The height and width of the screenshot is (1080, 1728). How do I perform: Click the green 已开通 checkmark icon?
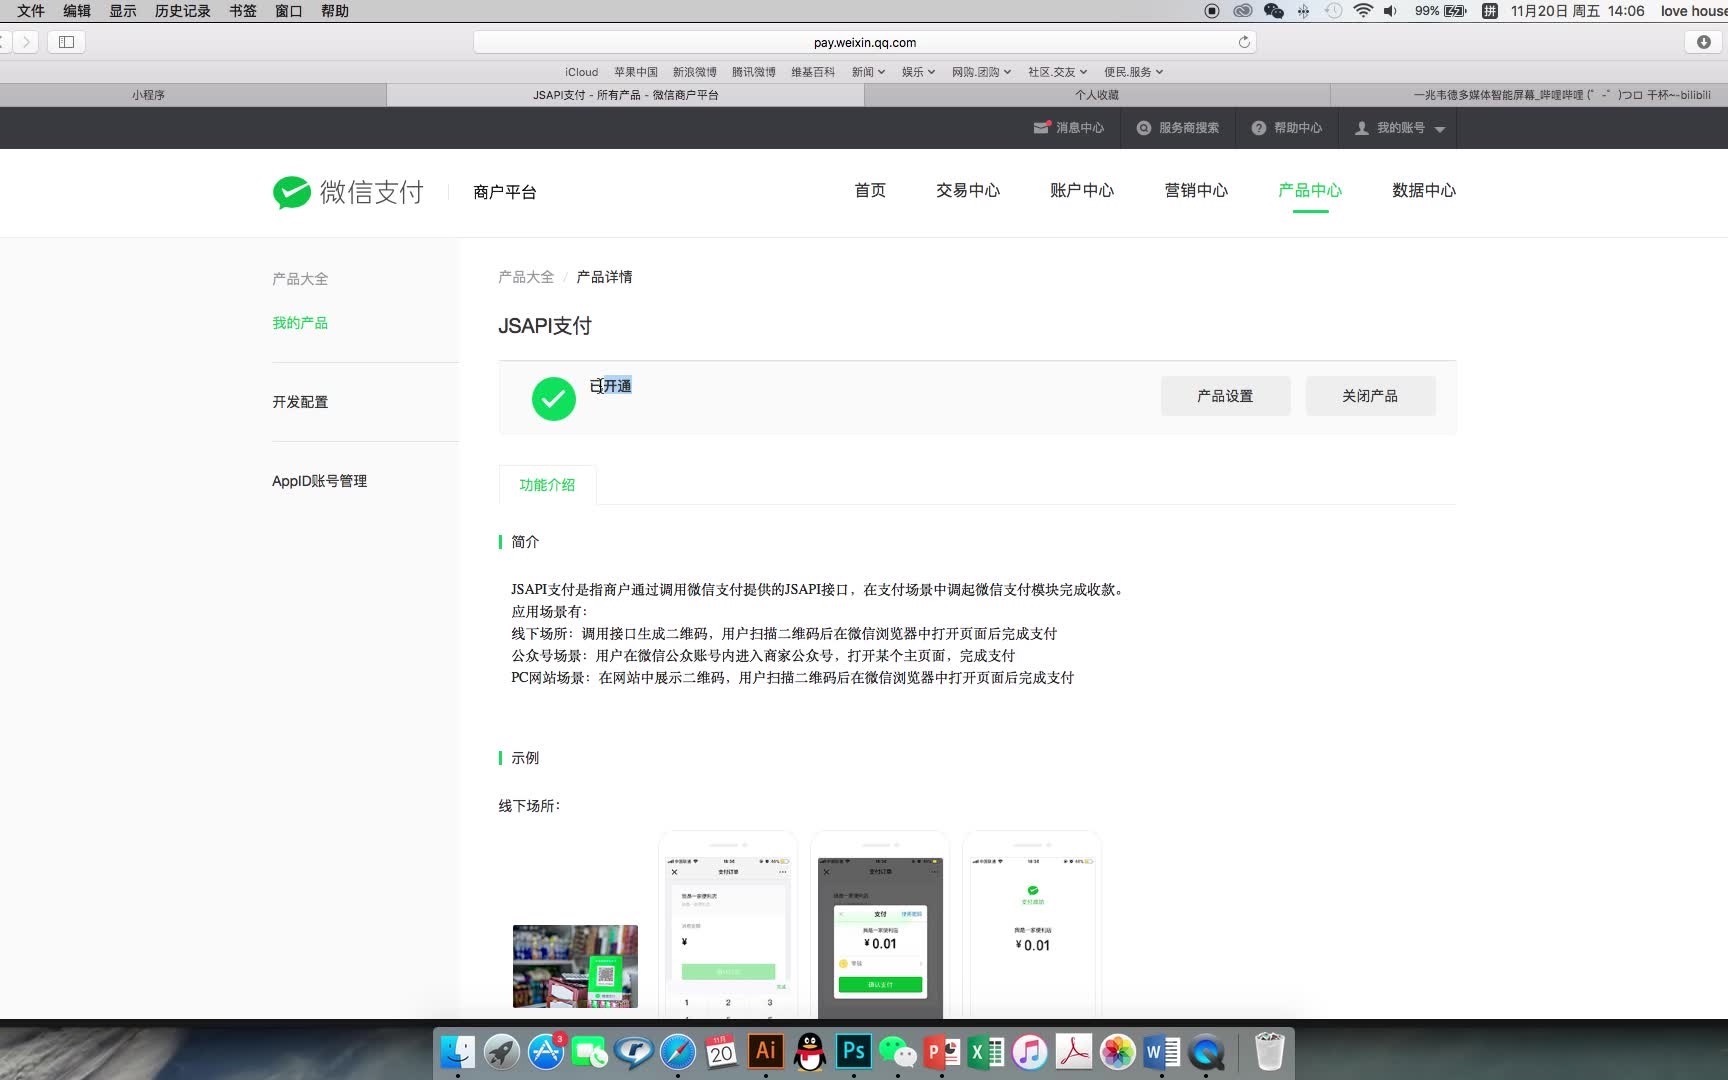click(x=553, y=398)
